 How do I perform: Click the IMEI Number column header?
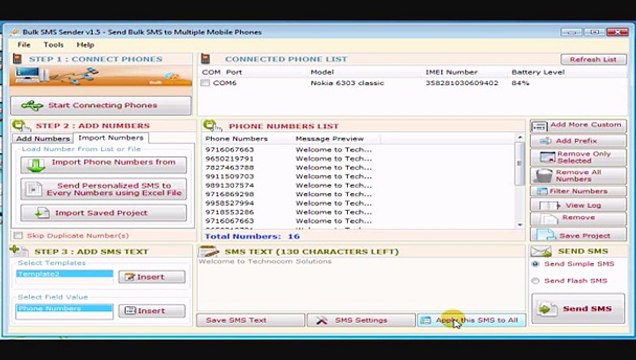tap(451, 72)
